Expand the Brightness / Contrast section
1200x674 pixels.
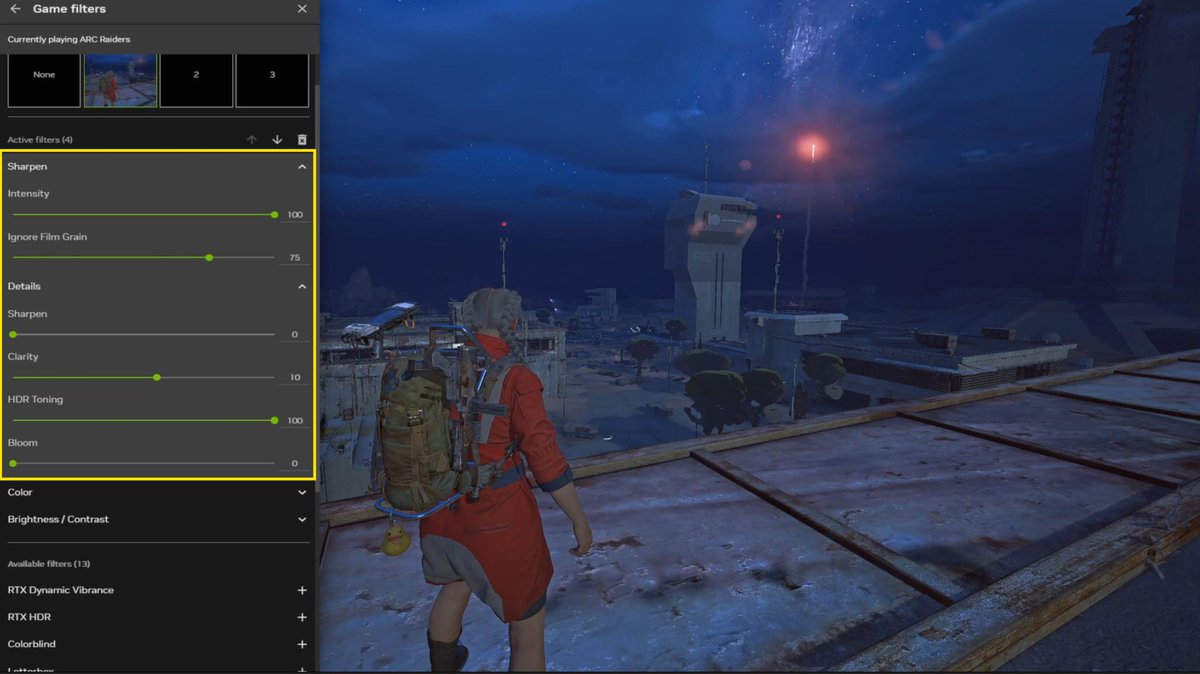[x=302, y=519]
